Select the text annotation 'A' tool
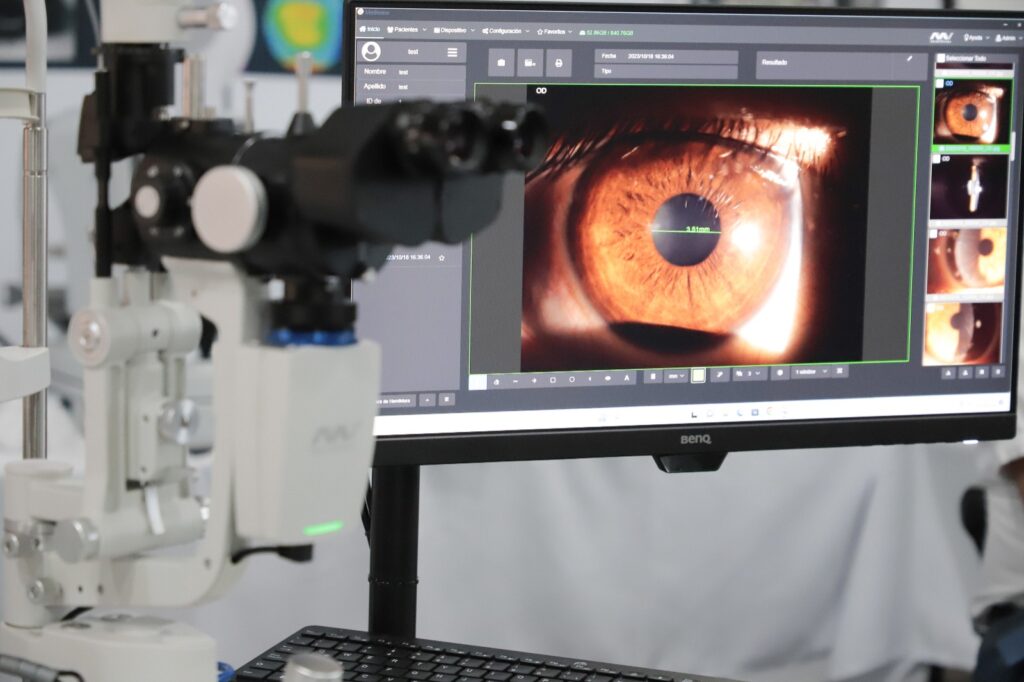 coord(627,378)
